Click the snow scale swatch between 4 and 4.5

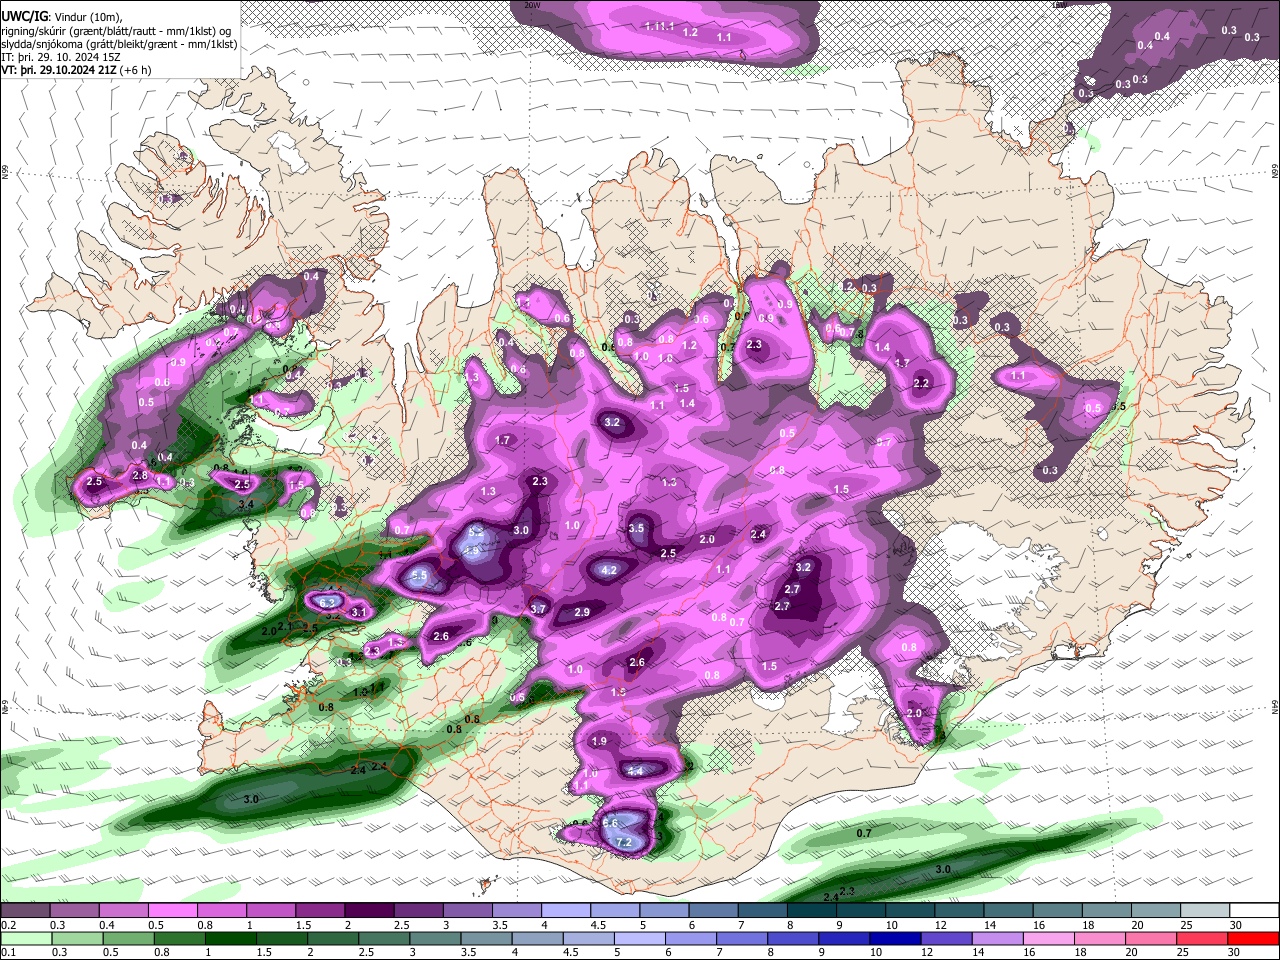[565, 911]
